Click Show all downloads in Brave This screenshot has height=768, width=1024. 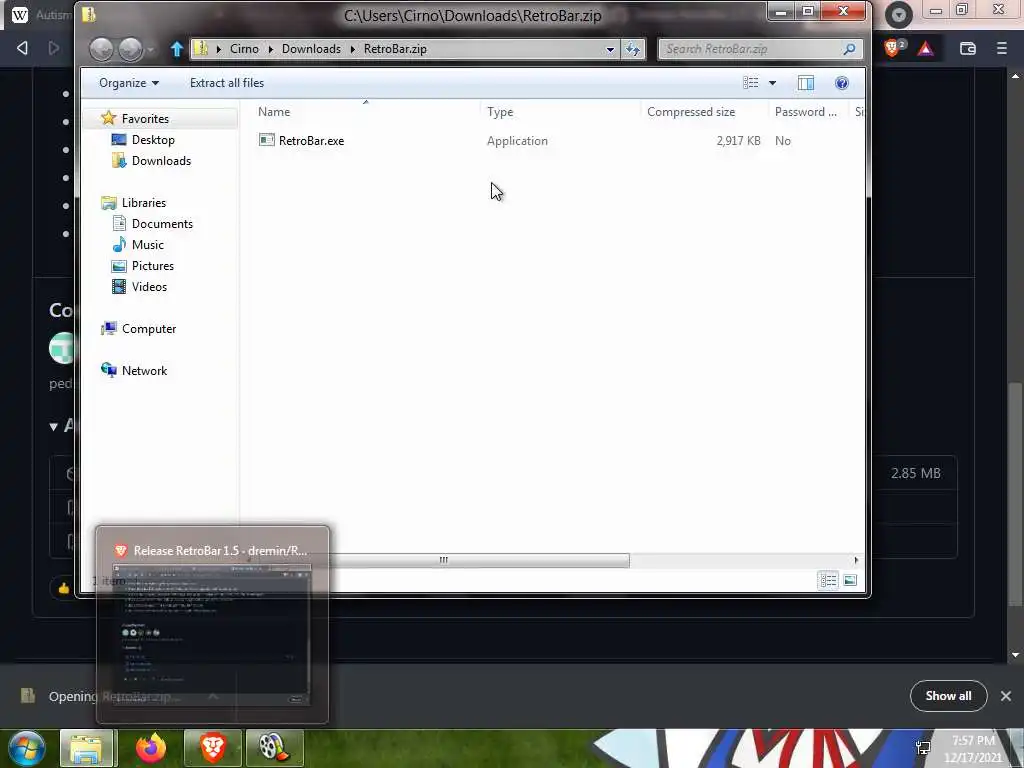[948, 696]
